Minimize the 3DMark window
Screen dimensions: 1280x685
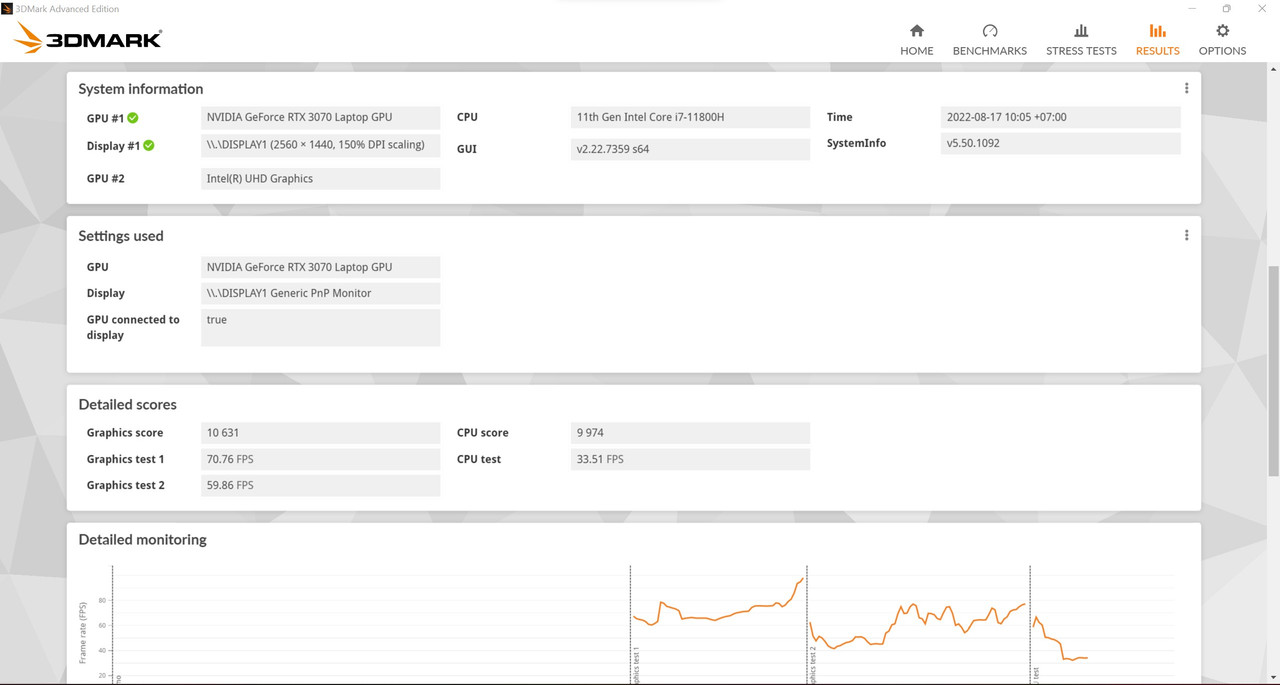tap(1191, 8)
